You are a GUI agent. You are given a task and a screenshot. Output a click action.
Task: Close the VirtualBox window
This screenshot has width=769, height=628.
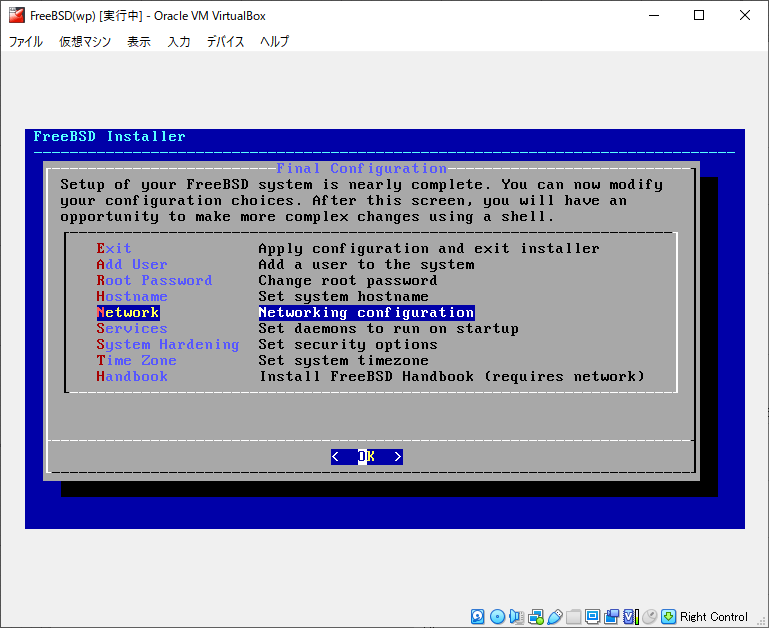[x=744, y=15]
